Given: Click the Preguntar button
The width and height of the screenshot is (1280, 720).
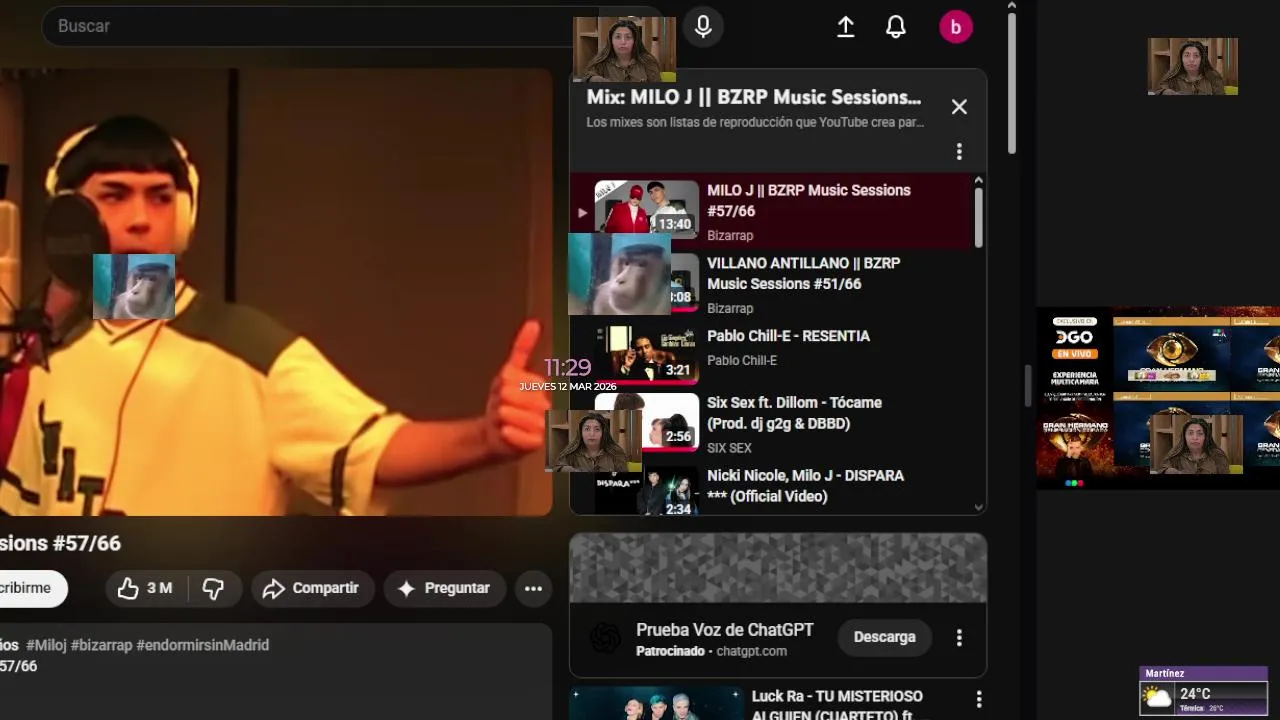Looking at the screenshot, I should pyautogui.click(x=444, y=589).
